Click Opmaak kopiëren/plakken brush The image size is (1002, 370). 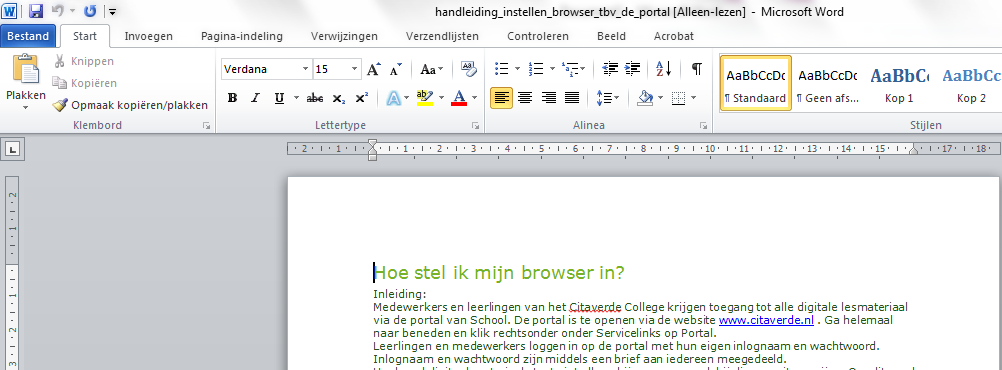pyautogui.click(x=130, y=105)
